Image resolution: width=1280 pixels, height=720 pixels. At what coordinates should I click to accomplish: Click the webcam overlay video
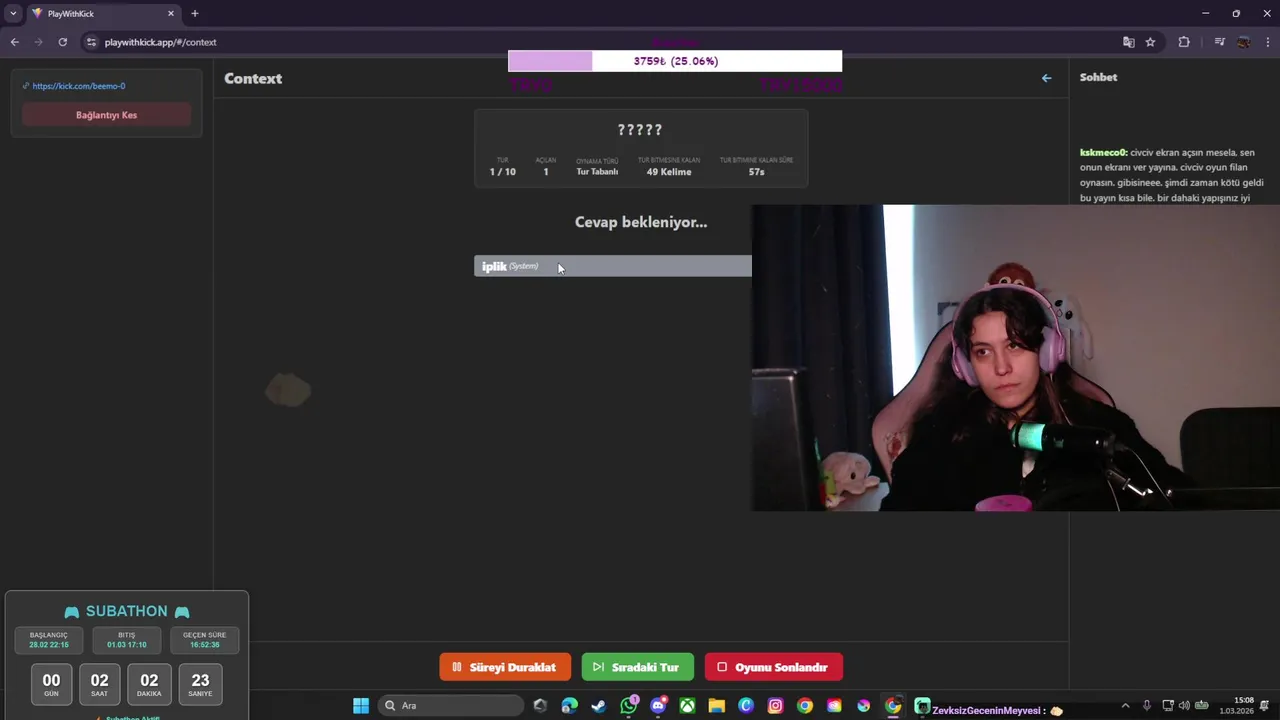pyautogui.click(x=1015, y=358)
